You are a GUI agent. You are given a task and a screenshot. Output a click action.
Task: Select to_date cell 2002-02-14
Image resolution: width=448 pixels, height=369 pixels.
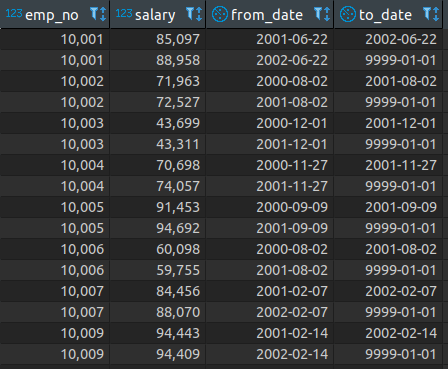pyautogui.click(x=388, y=333)
